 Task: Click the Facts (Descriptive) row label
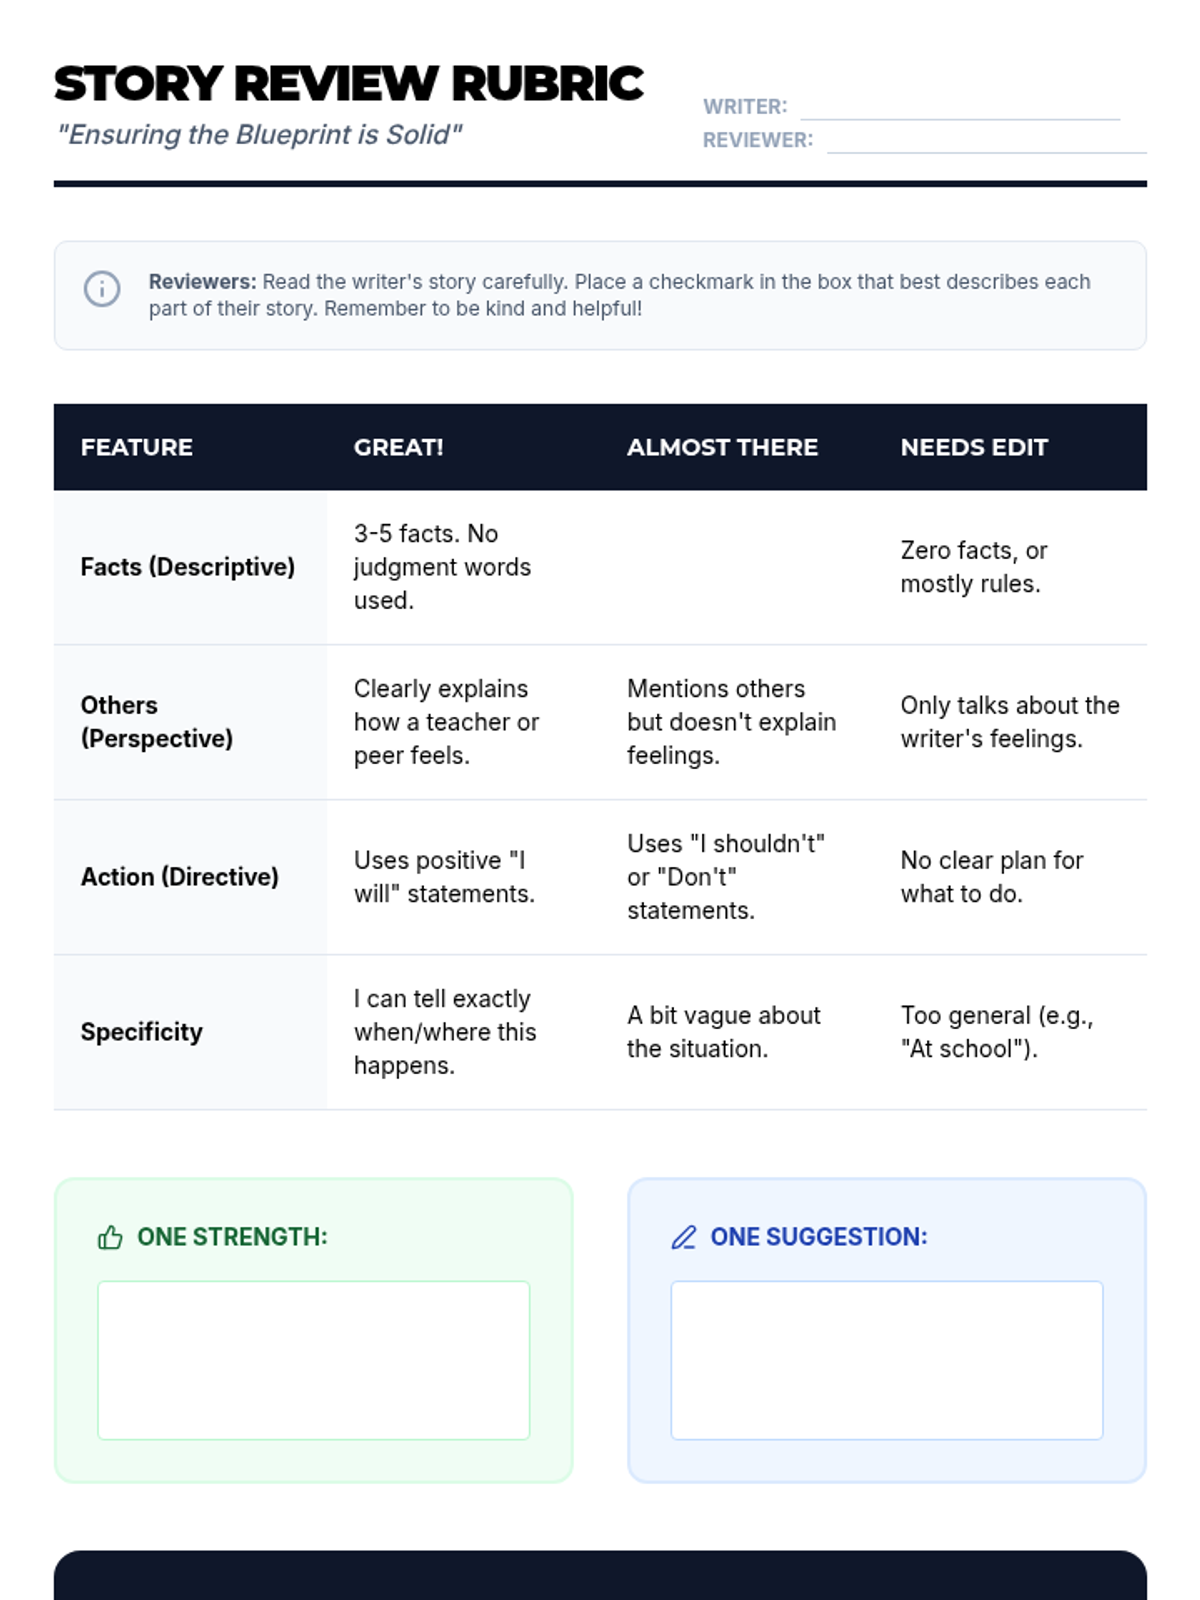point(188,567)
